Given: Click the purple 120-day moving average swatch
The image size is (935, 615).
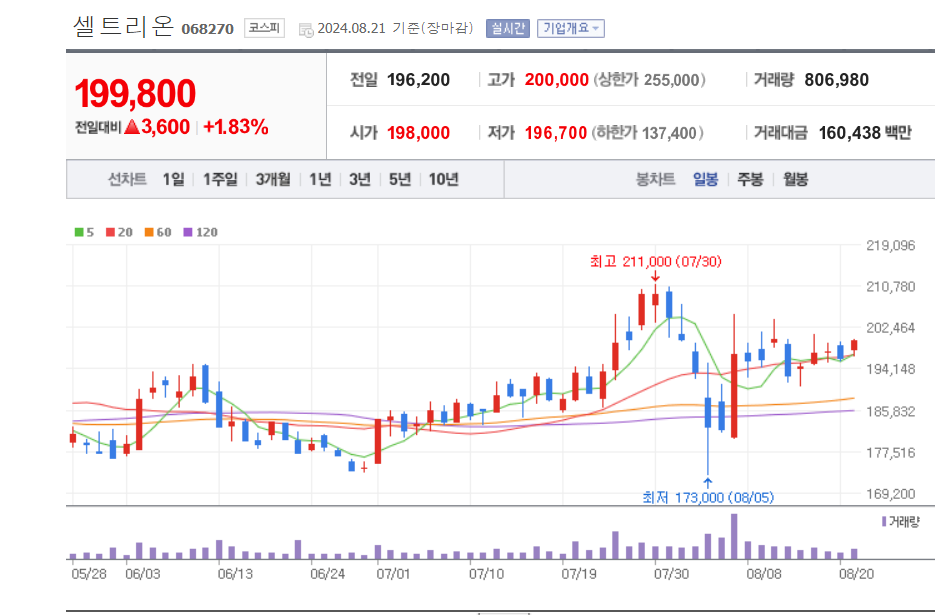Looking at the screenshot, I should click(x=188, y=232).
